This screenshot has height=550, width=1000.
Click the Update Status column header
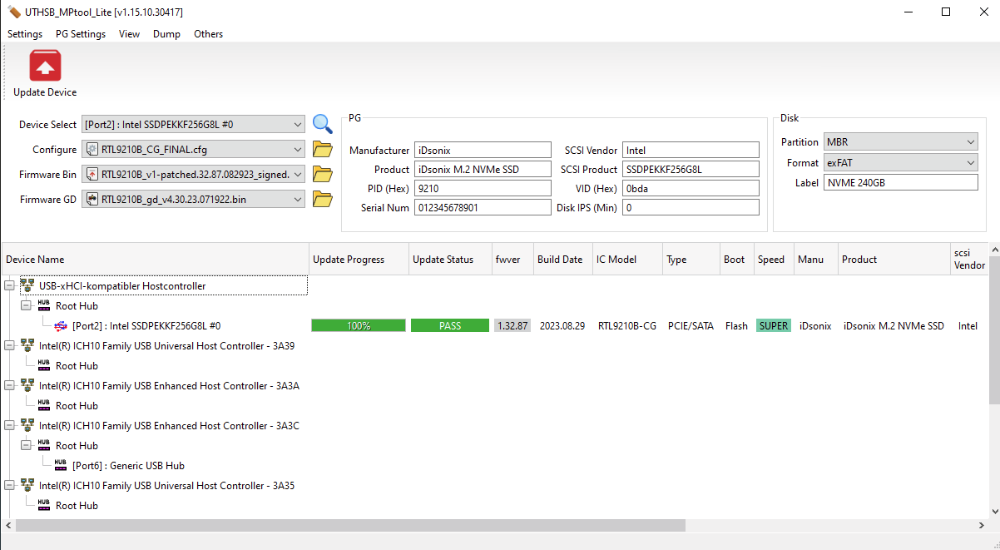pos(443,260)
